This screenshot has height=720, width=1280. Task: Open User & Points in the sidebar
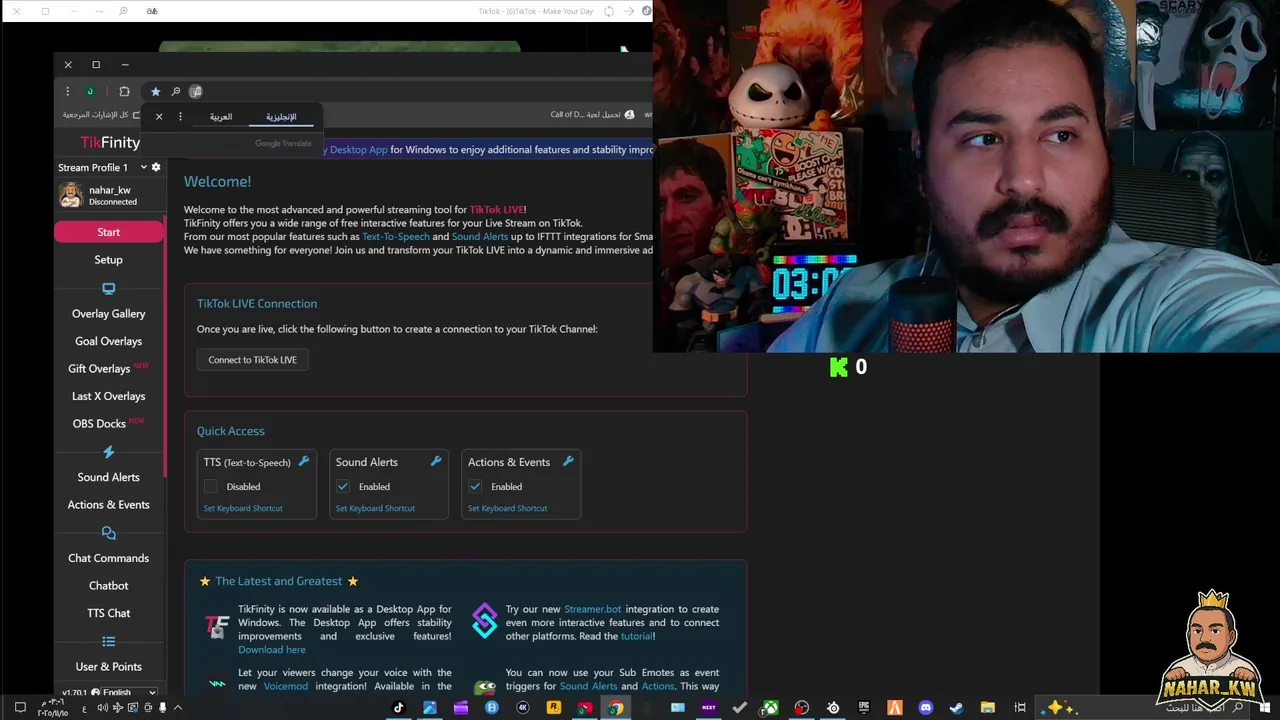(x=109, y=667)
